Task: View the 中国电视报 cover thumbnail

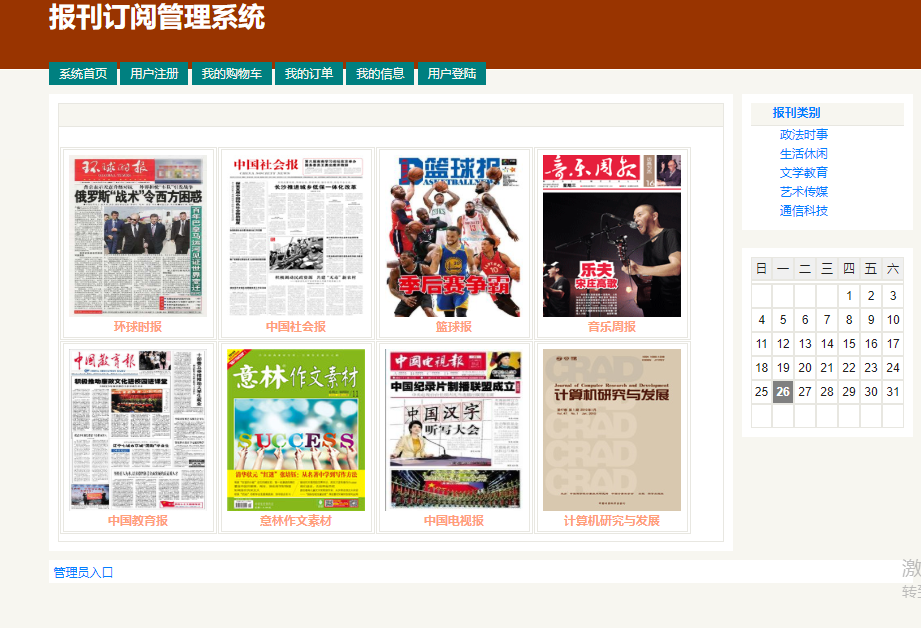Action: pyautogui.click(x=454, y=430)
